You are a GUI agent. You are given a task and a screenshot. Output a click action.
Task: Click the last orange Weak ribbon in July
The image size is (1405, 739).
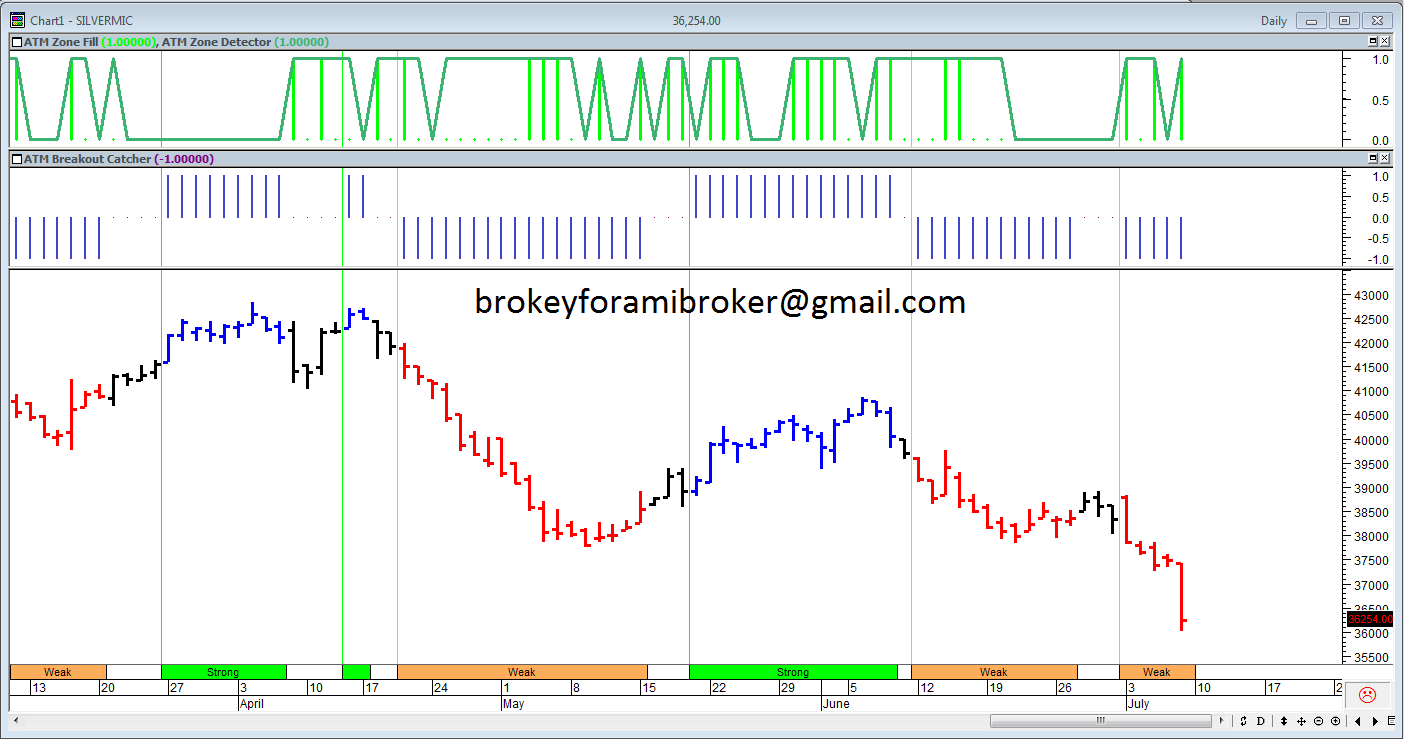point(1157,672)
